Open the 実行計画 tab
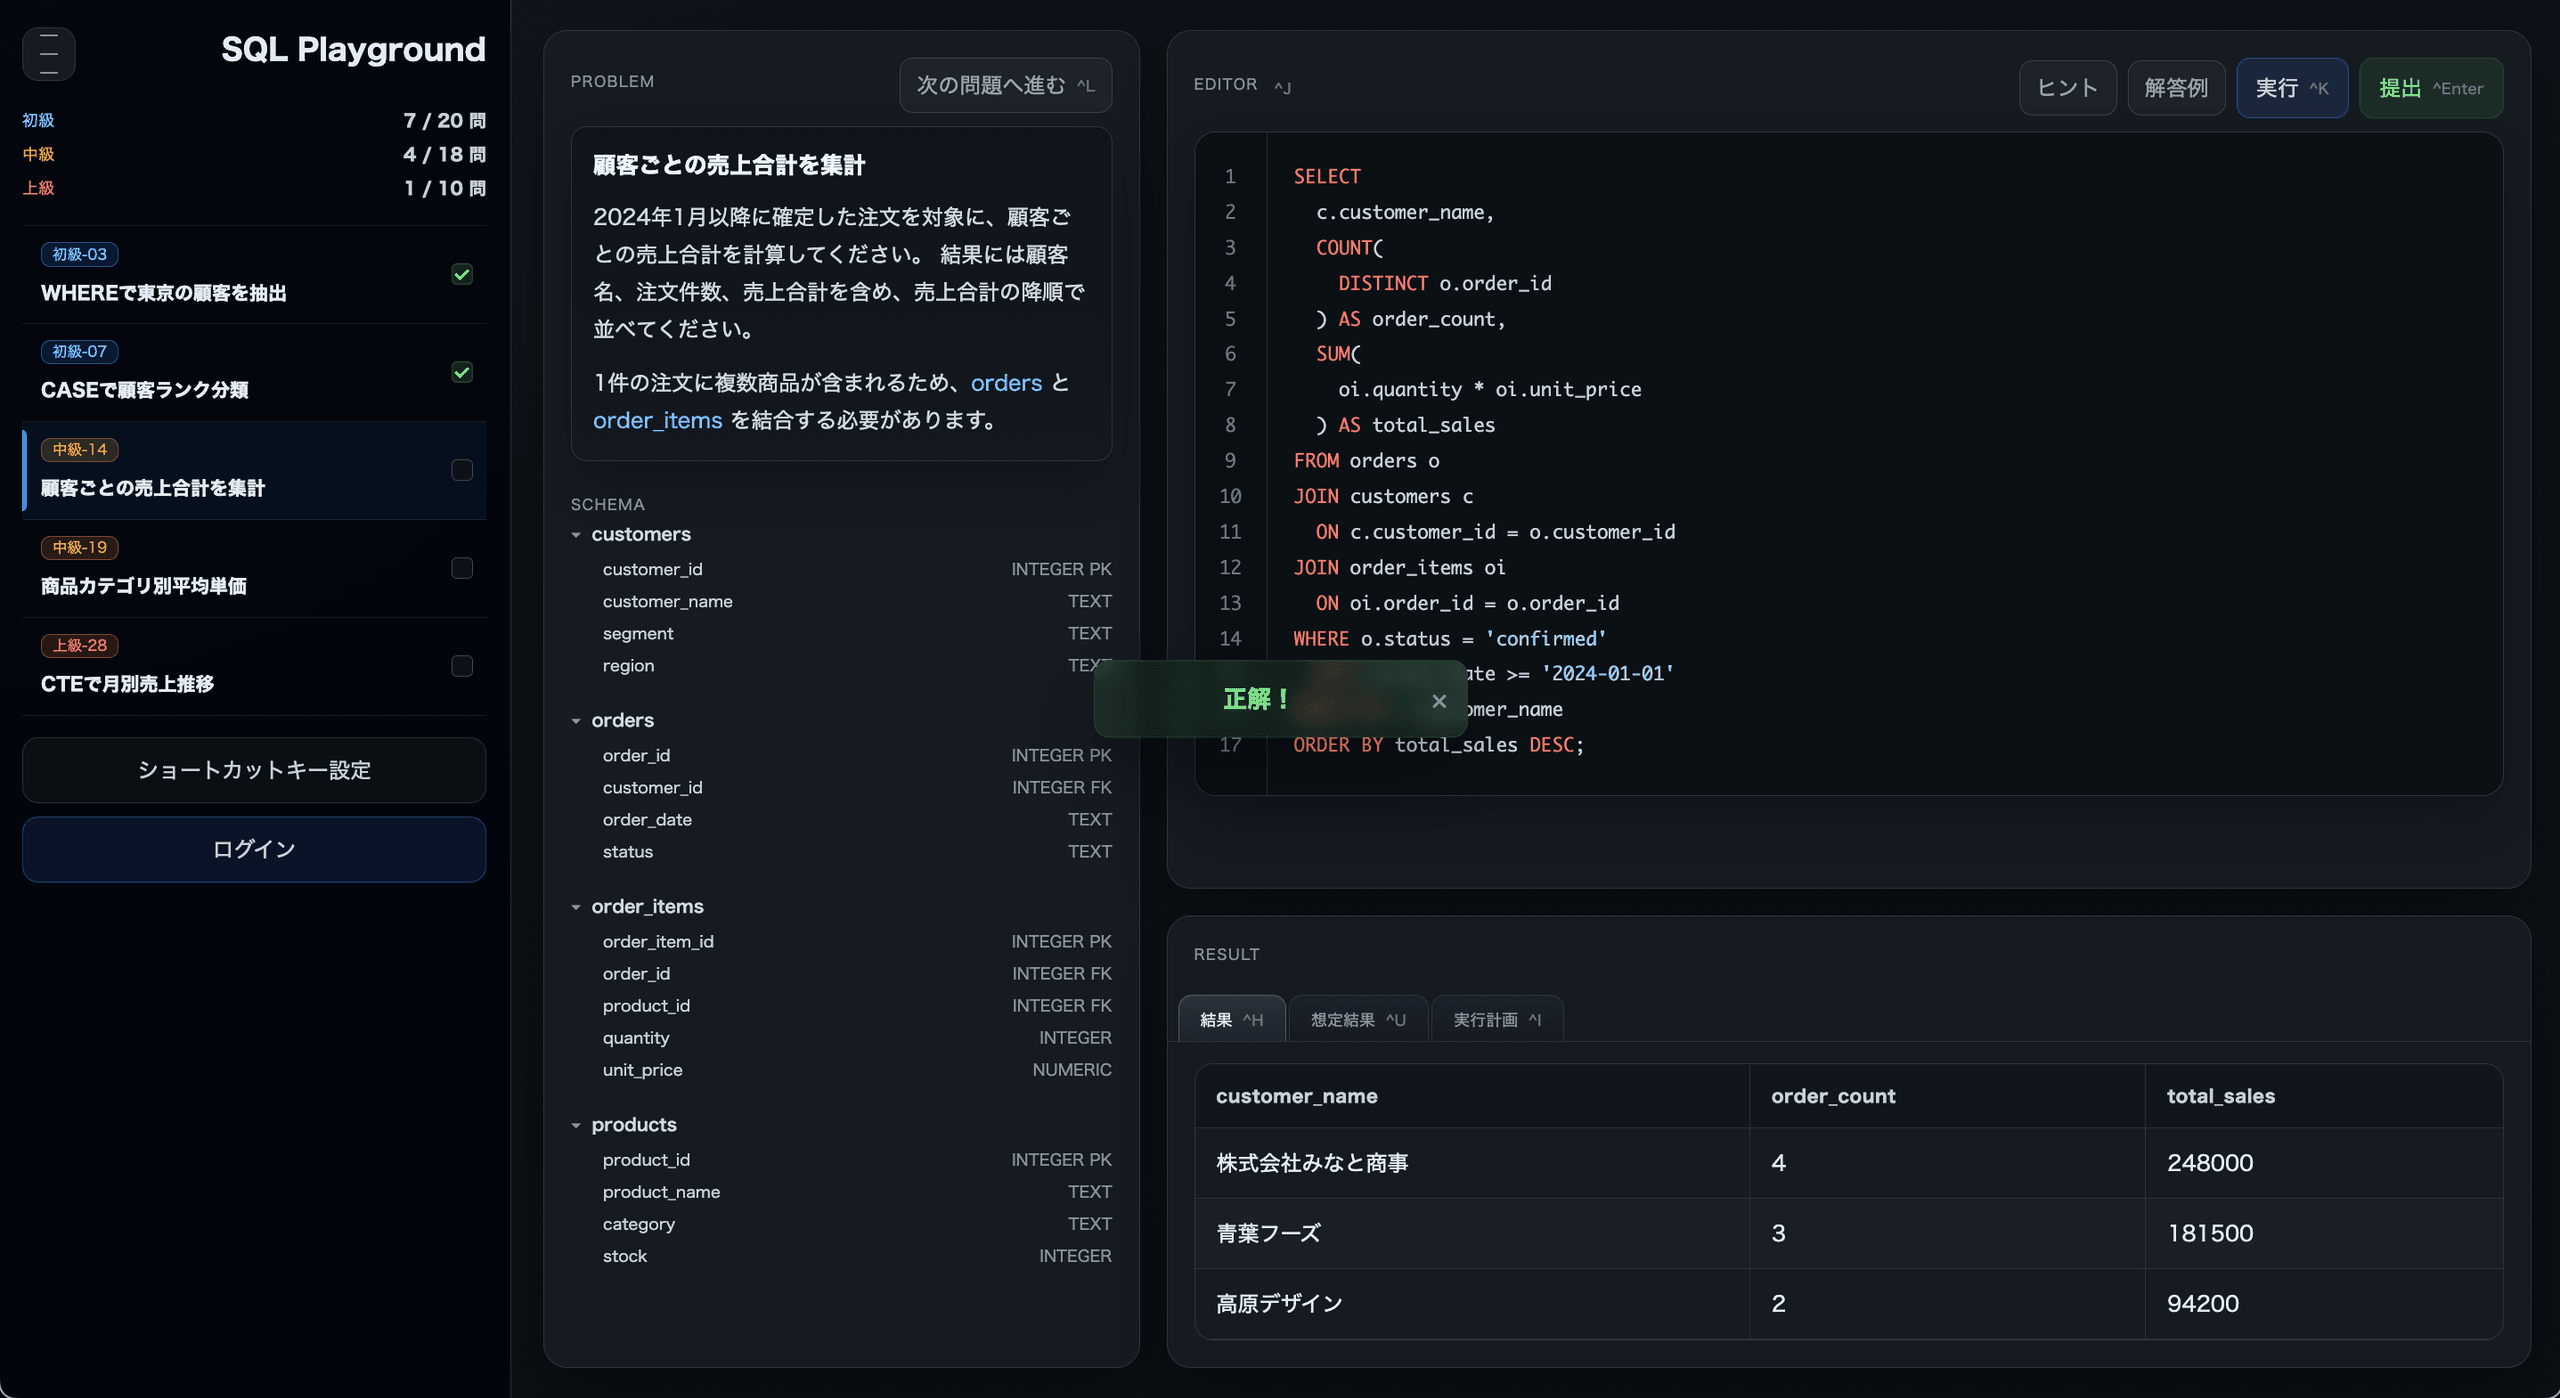The image size is (2560, 1398). point(1496,1019)
